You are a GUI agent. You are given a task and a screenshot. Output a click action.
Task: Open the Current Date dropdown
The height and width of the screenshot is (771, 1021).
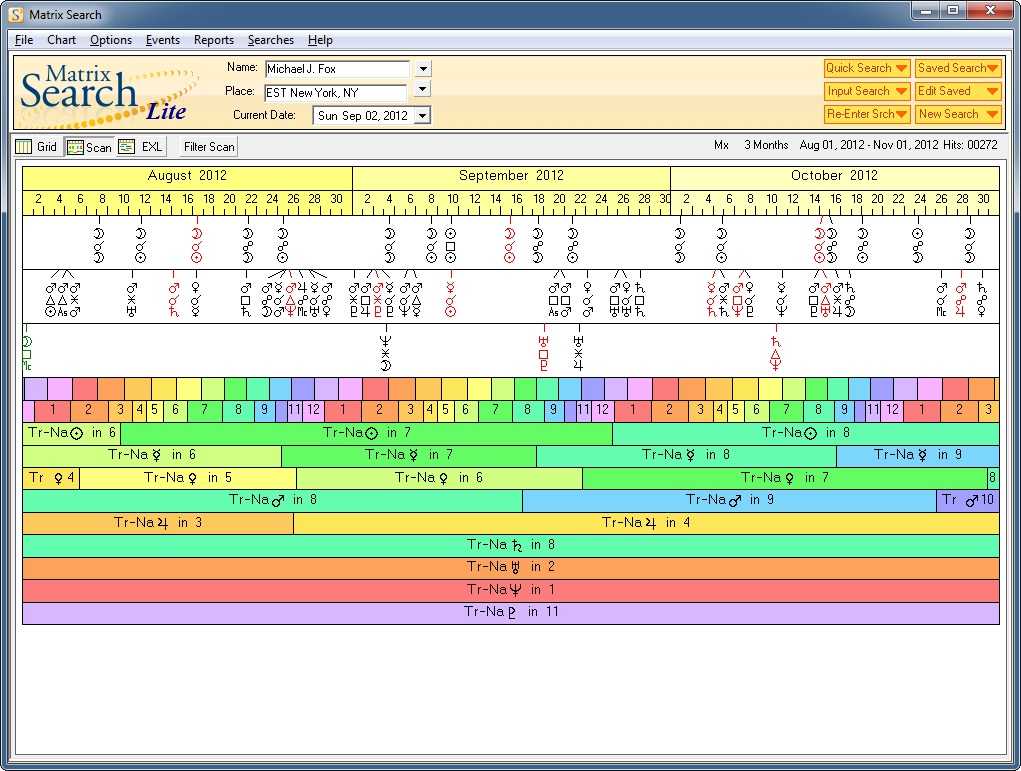click(x=423, y=116)
